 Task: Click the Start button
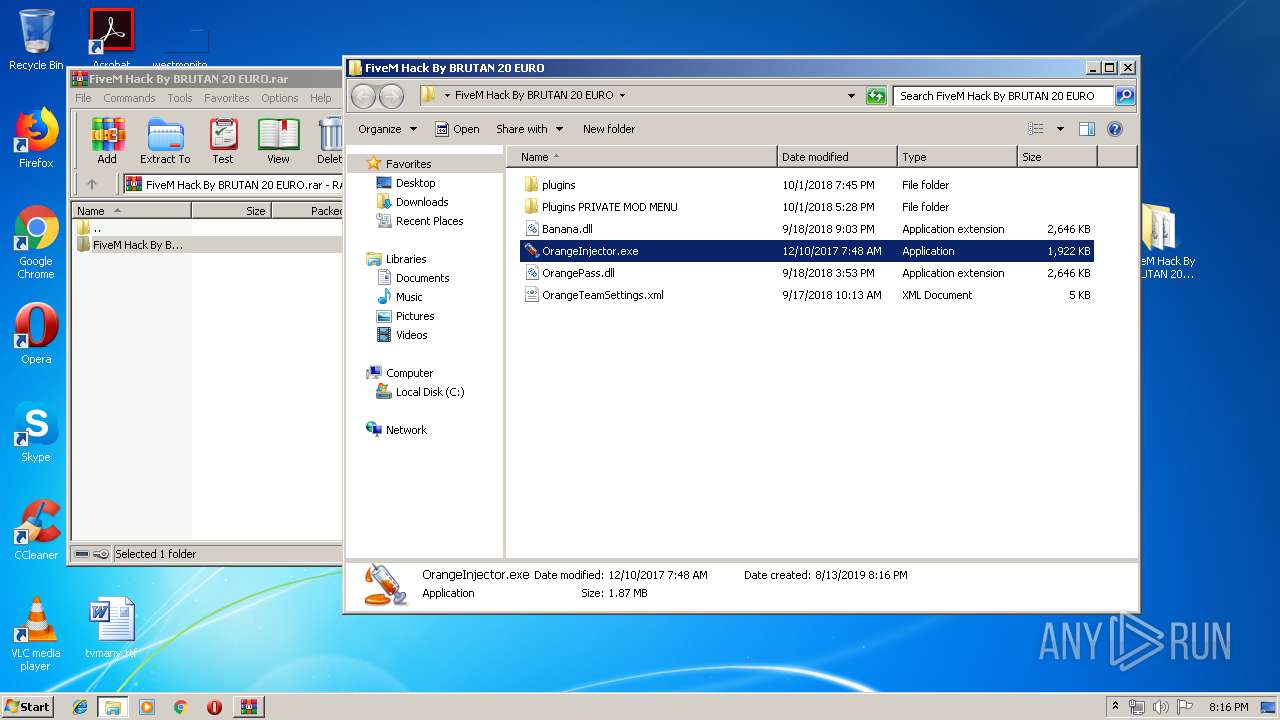[27, 707]
